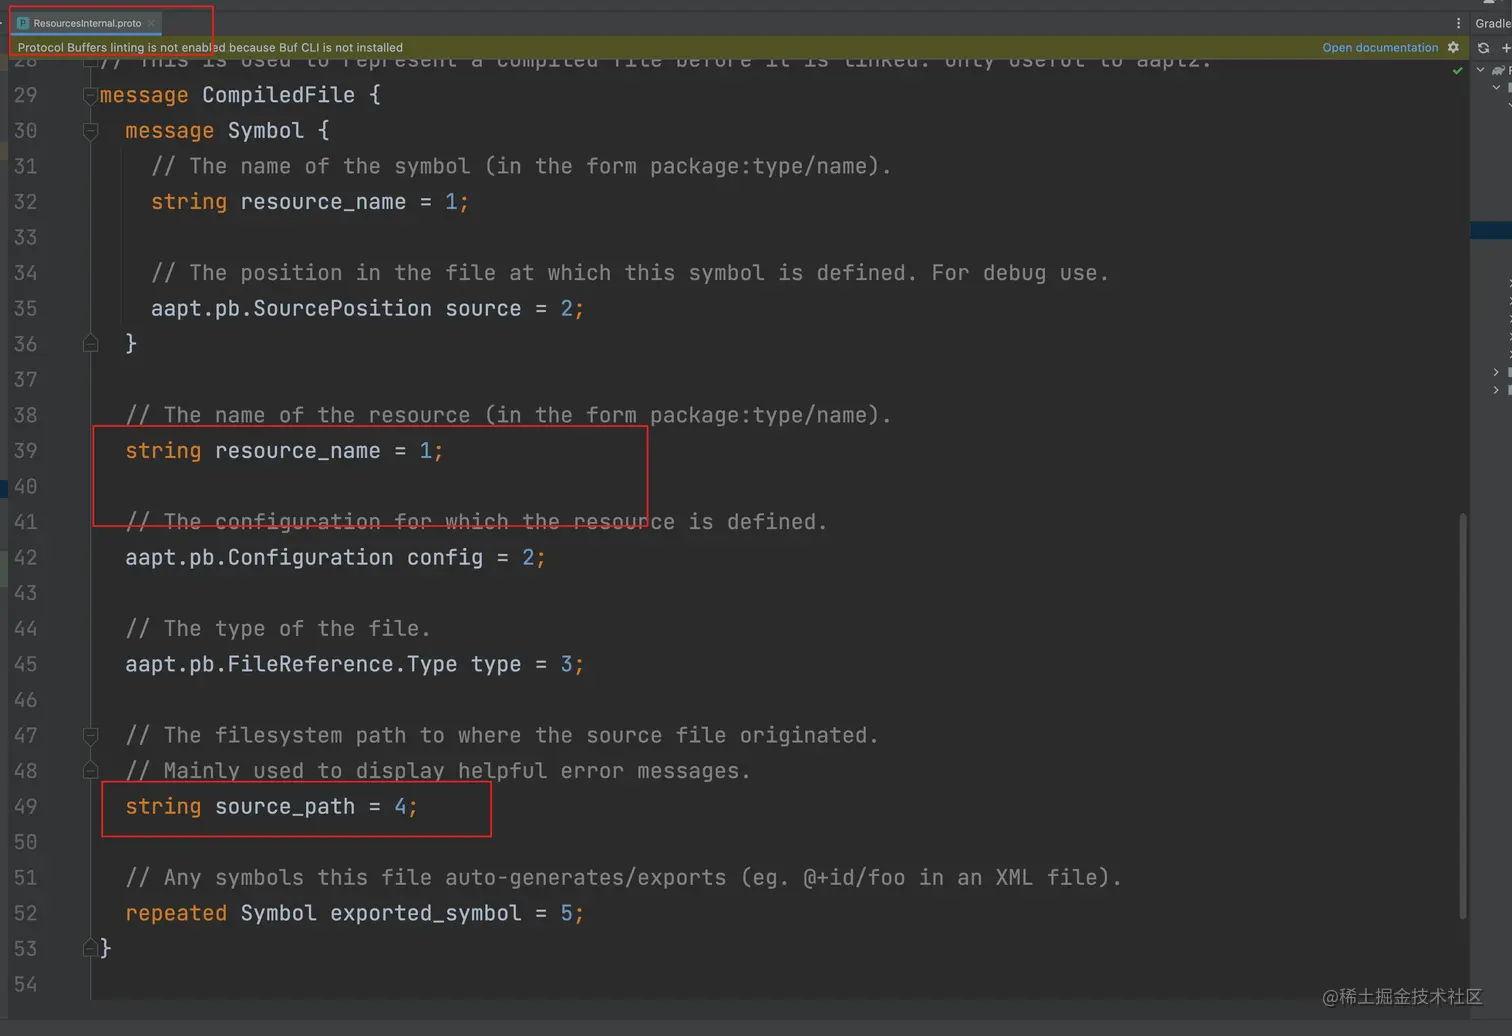Click line number 29 in the gutter
Image resolution: width=1512 pixels, height=1036 pixels.
tap(26, 95)
